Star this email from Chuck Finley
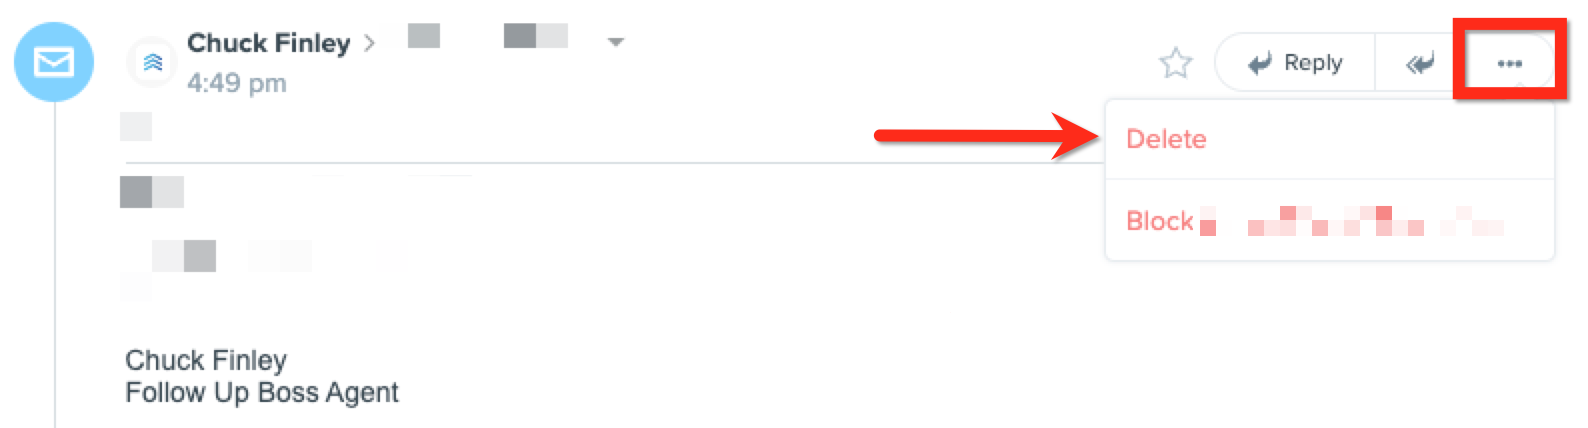Image resolution: width=1588 pixels, height=428 pixels. click(x=1176, y=63)
